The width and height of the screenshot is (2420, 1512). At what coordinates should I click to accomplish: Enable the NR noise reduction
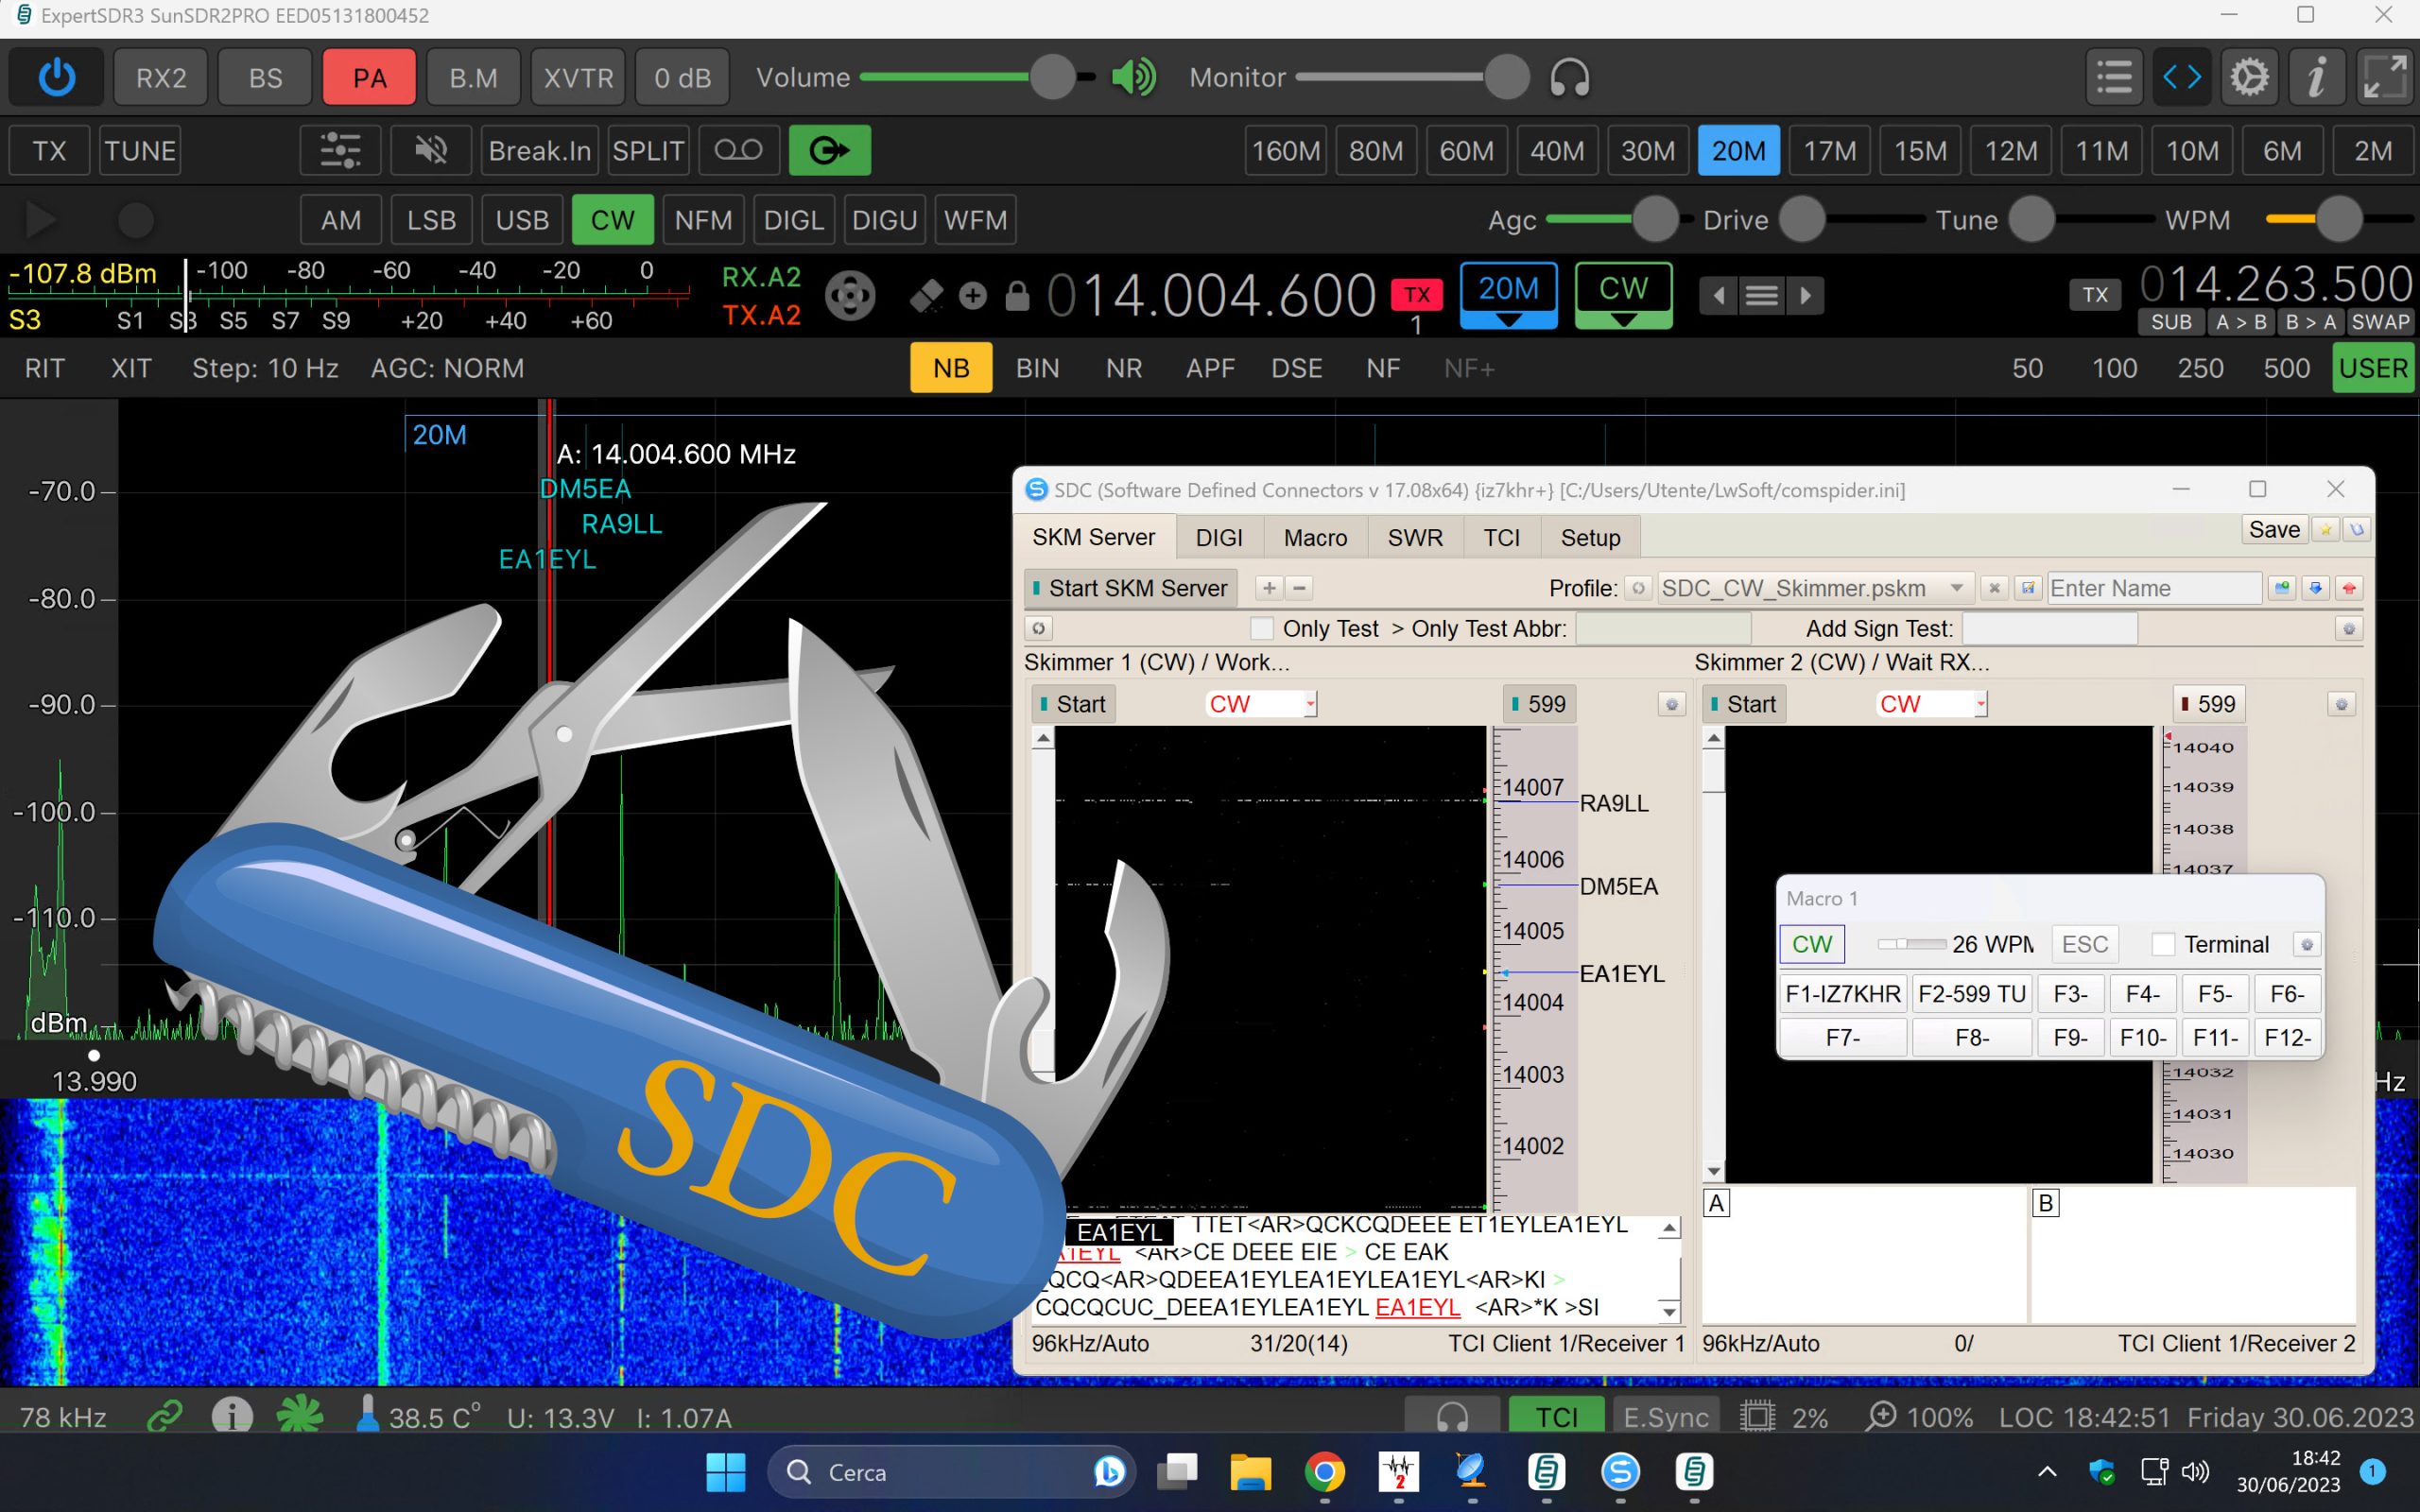(1124, 368)
